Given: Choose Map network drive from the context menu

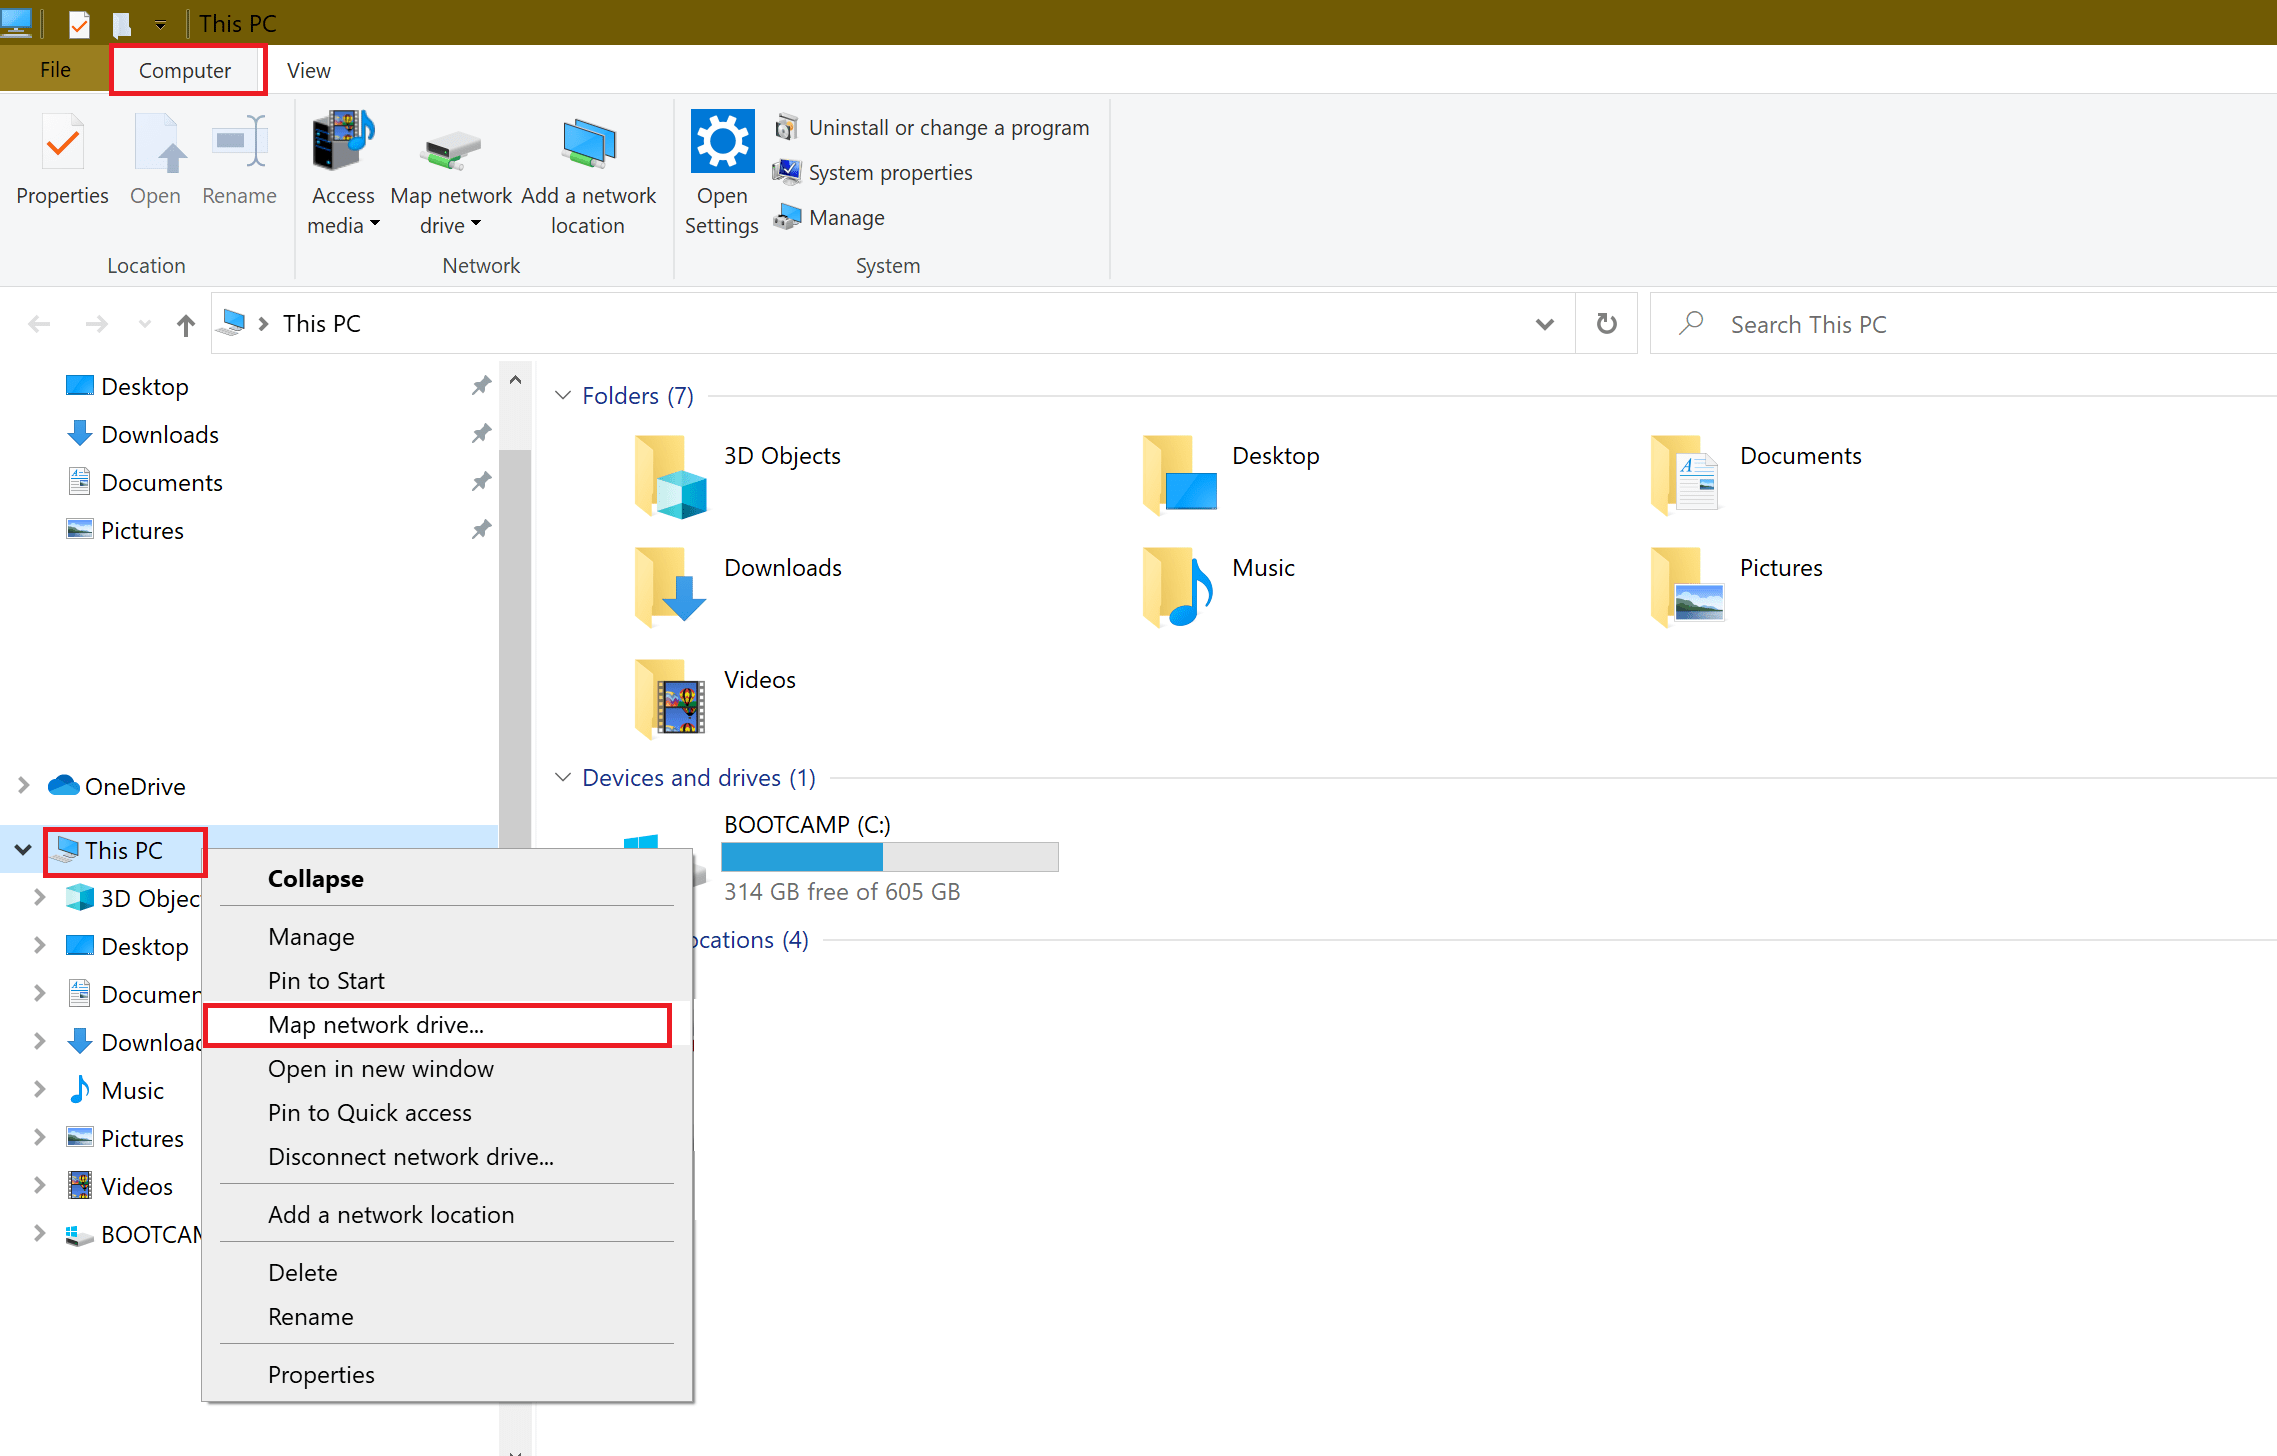Looking at the screenshot, I should click(x=376, y=1024).
